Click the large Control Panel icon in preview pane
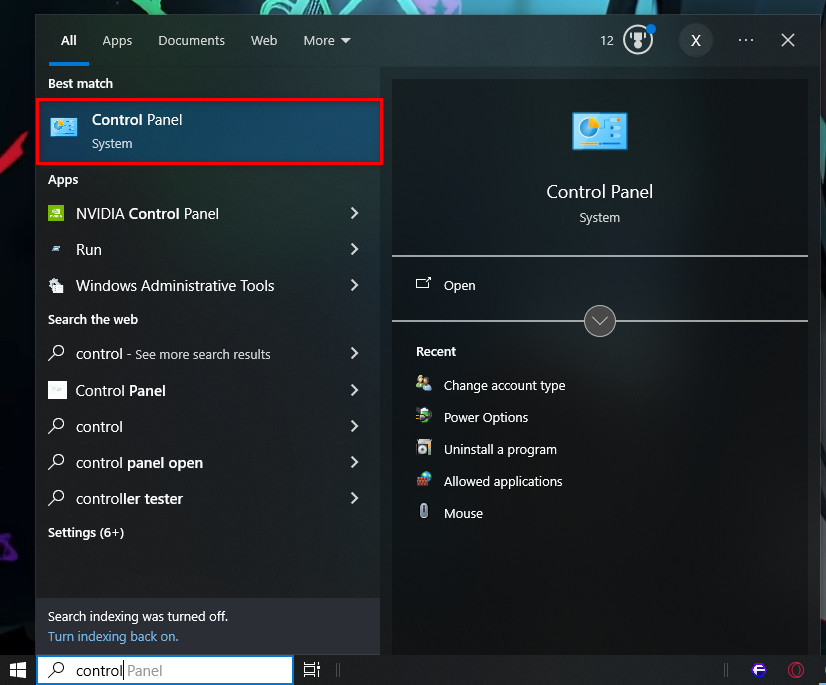The height and width of the screenshot is (685, 826). [x=599, y=131]
